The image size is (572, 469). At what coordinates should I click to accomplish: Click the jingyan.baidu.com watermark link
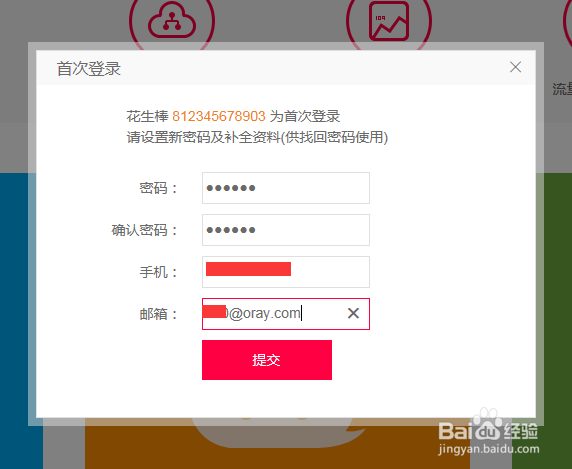click(488, 449)
